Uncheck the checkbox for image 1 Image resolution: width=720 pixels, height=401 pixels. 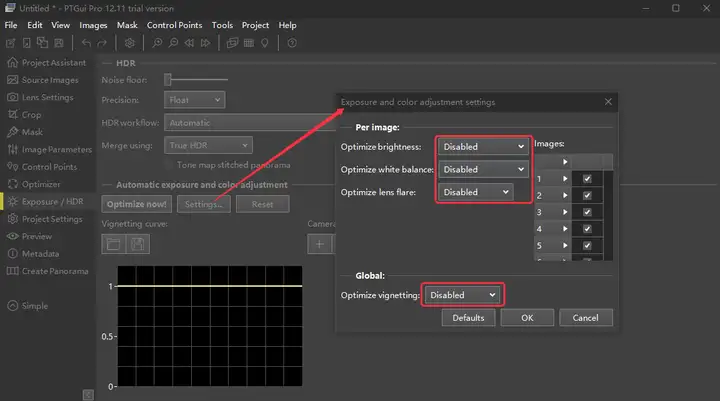[587, 179]
